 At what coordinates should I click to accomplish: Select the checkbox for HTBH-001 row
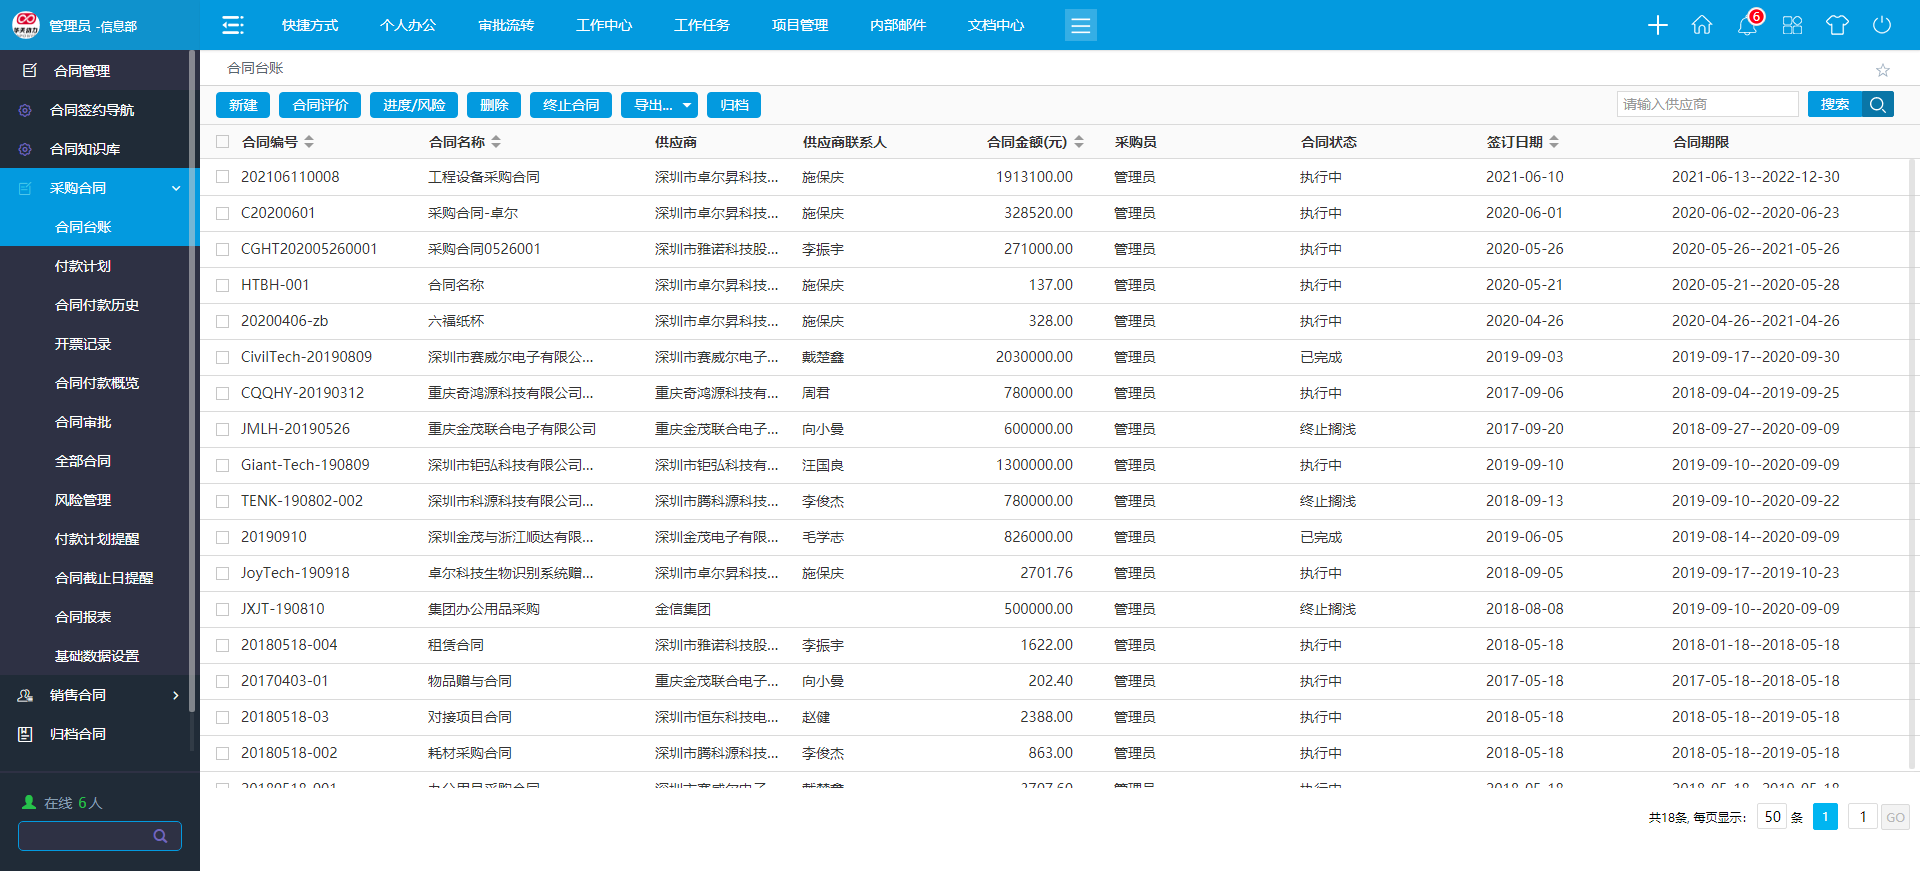(x=223, y=285)
